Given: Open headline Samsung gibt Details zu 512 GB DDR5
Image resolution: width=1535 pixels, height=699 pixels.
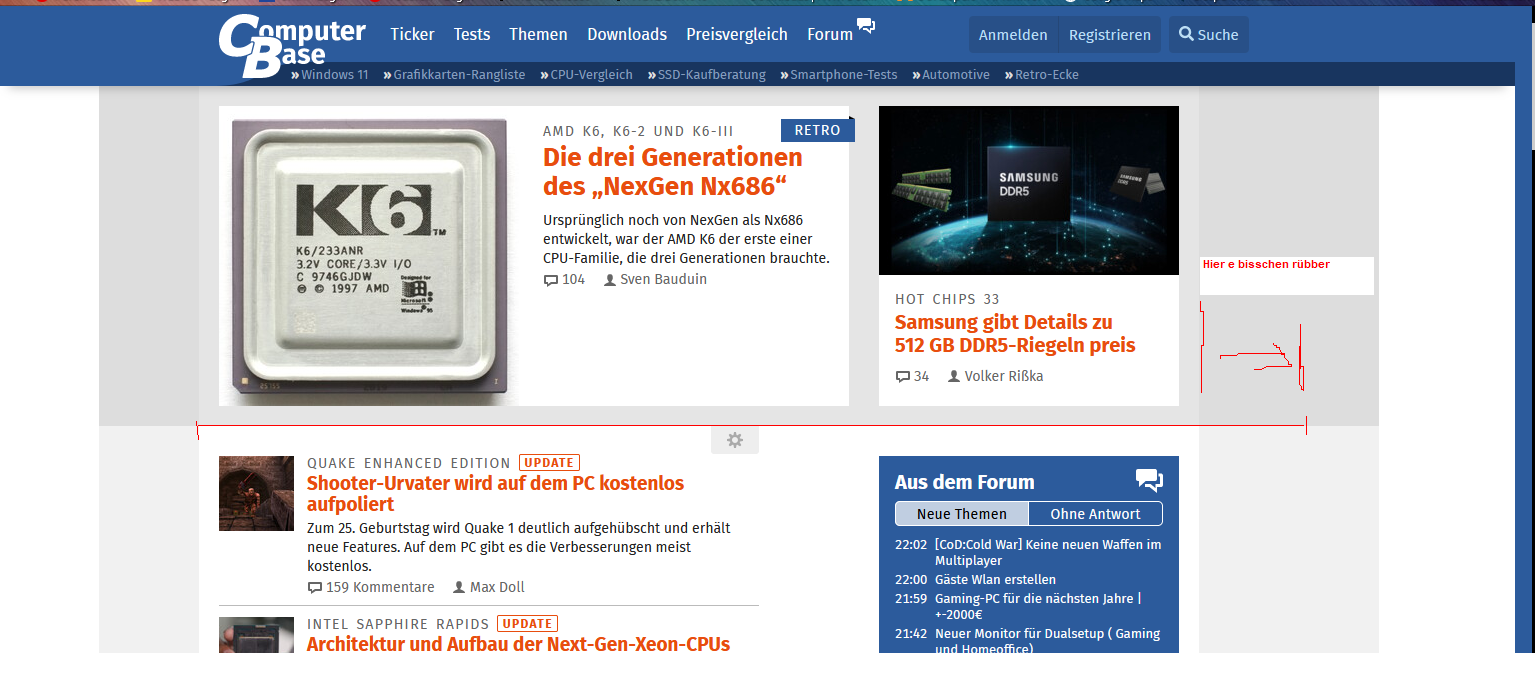Looking at the screenshot, I should tap(1015, 334).
